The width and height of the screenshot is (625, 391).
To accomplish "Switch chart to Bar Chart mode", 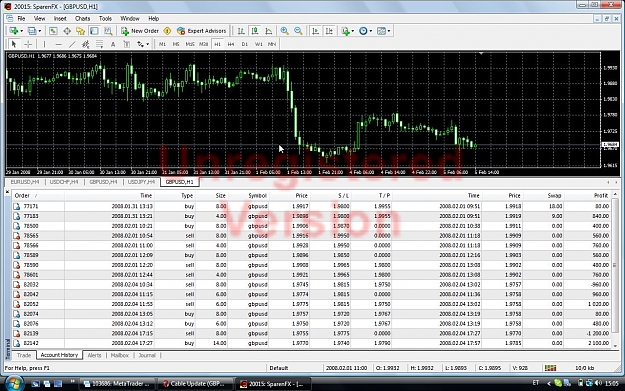I will (x=241, y=31).
